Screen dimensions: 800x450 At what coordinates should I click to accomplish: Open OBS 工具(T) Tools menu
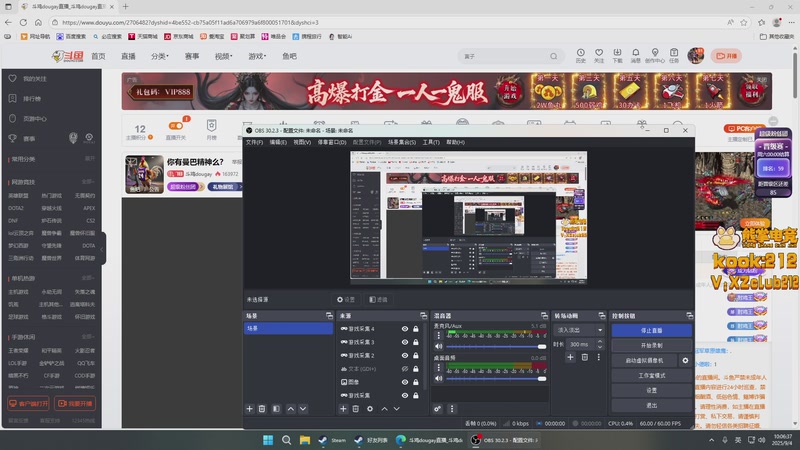click(431, 142)
